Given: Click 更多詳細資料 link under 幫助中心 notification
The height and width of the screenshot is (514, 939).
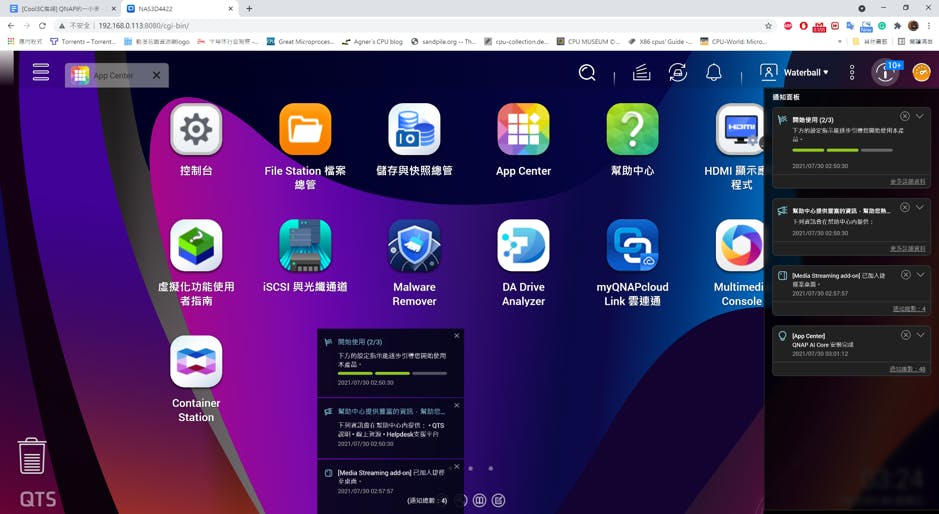Looking at the screenshot, I should (907, 249).
